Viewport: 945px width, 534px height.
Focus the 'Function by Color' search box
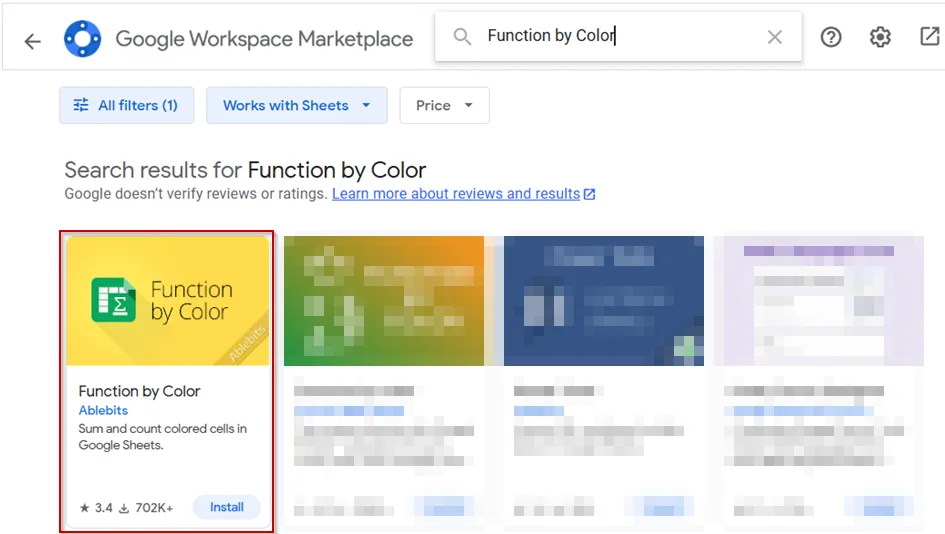pyautogui.click(x=618, y=37)
